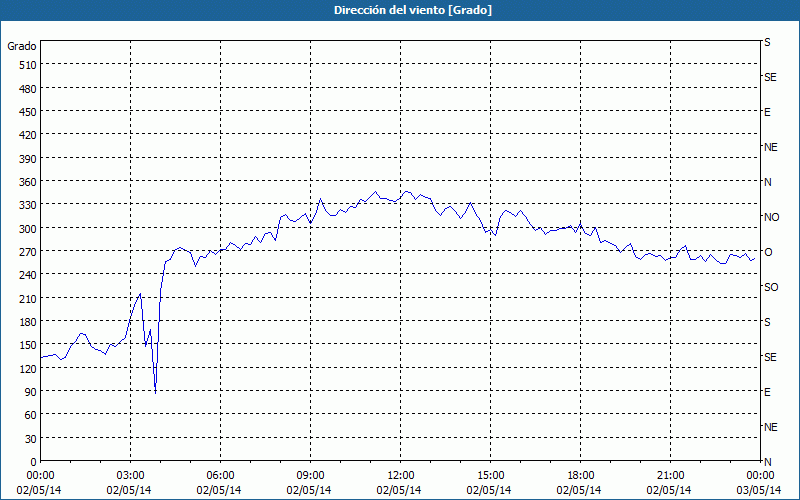Viewport: 800px width, 500px height.
Task: Pick the 330 degree axis label
Action: [x=29, y=205]
